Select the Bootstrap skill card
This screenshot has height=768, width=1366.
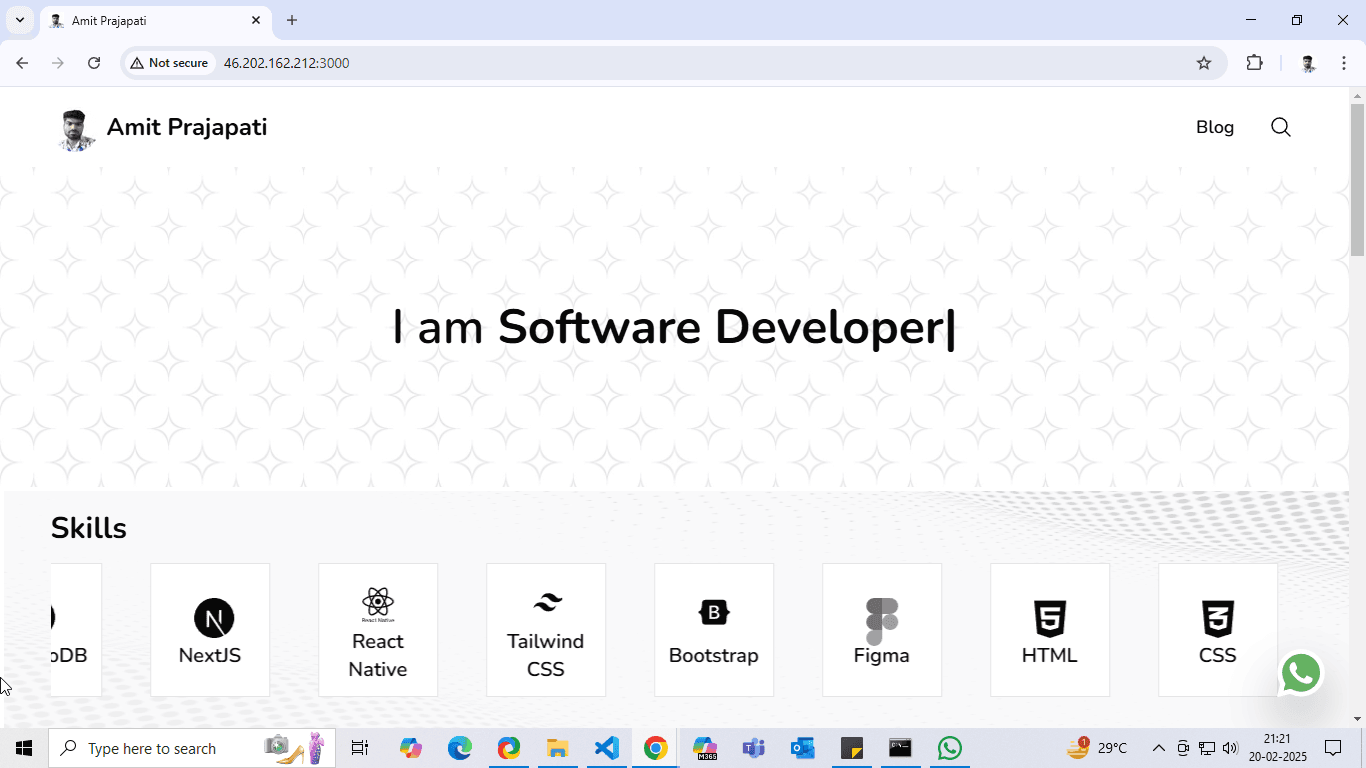(714, 630)
